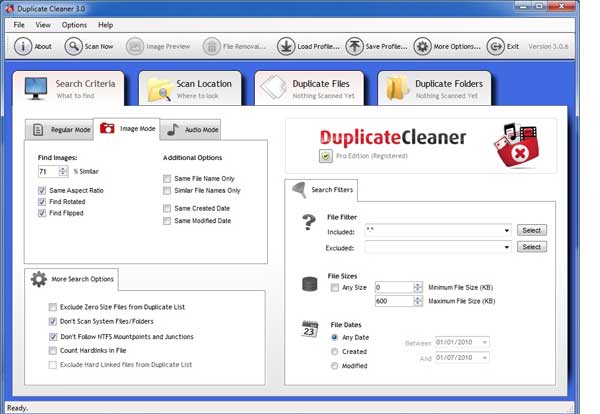Open the View menu
Image resolution: width=600 pixels, height=414 pixels.
(x=43, y=25)
